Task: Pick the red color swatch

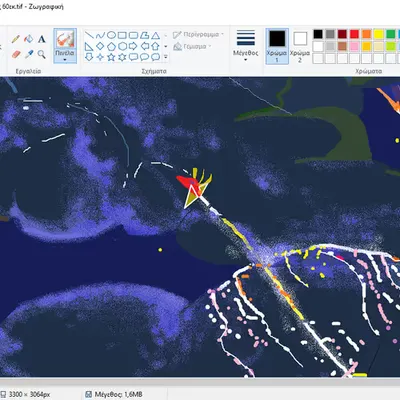Action: click(354, 34)
